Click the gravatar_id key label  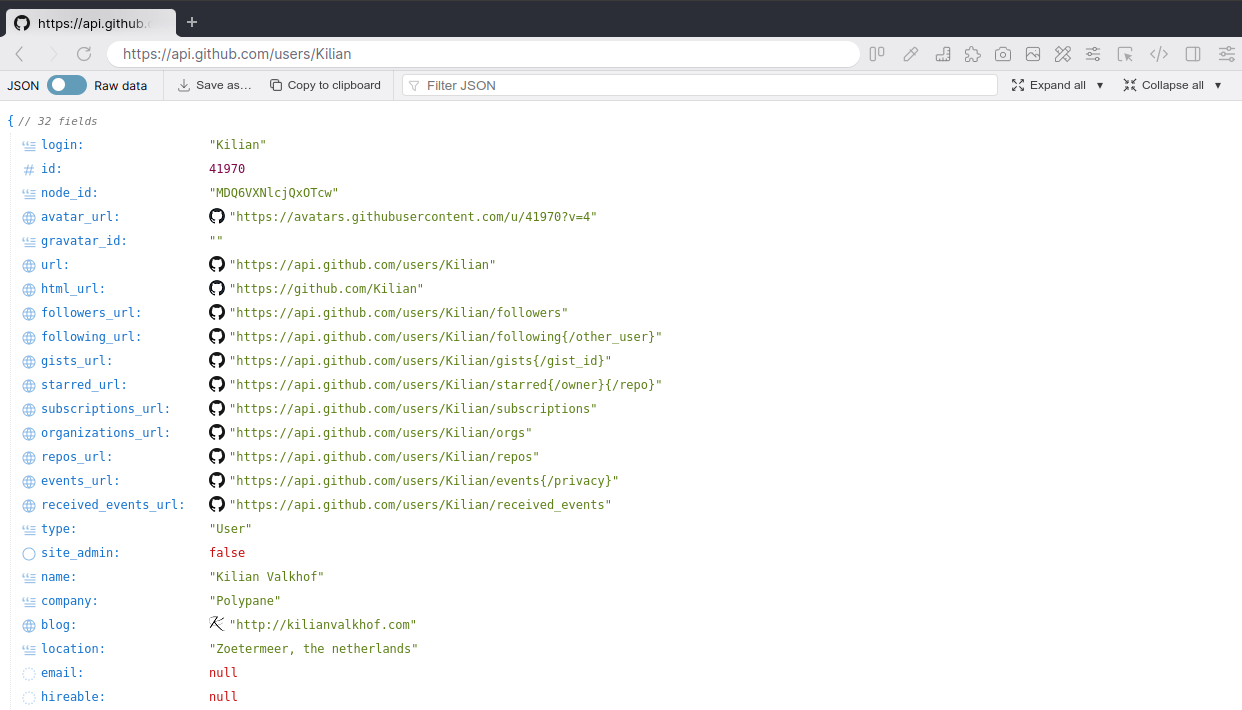tap(84, 241)
